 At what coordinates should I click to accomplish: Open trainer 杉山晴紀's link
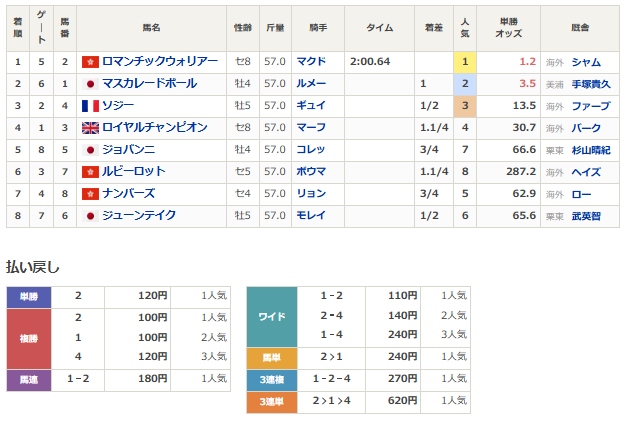(591, 150)
